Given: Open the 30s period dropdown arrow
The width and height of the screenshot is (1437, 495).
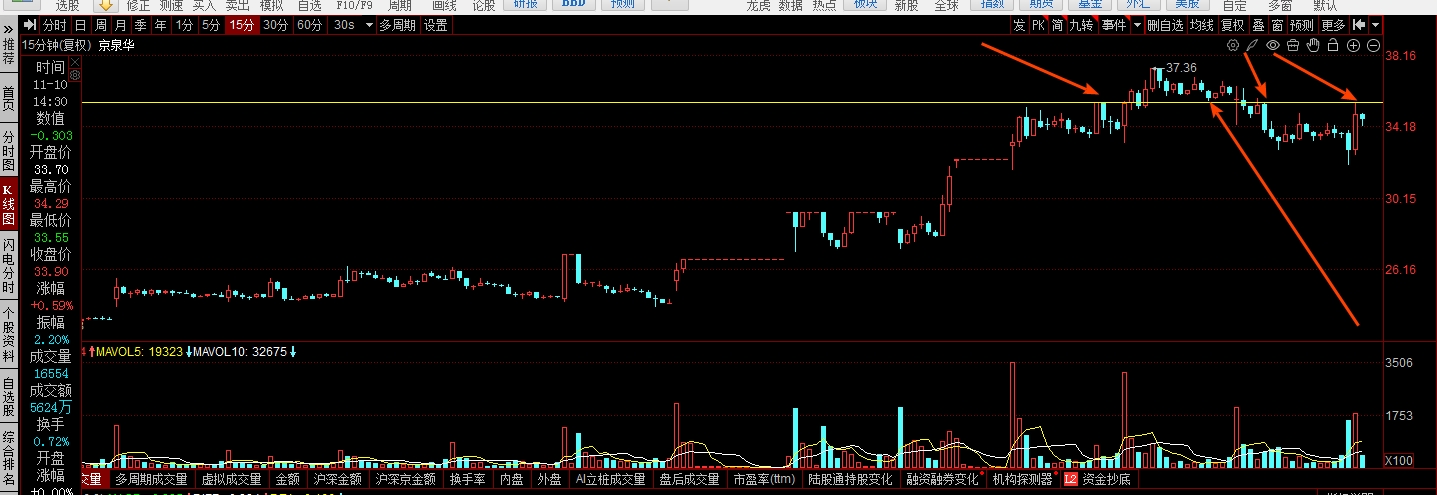Looking at the screenshot, I should point(369,25).
